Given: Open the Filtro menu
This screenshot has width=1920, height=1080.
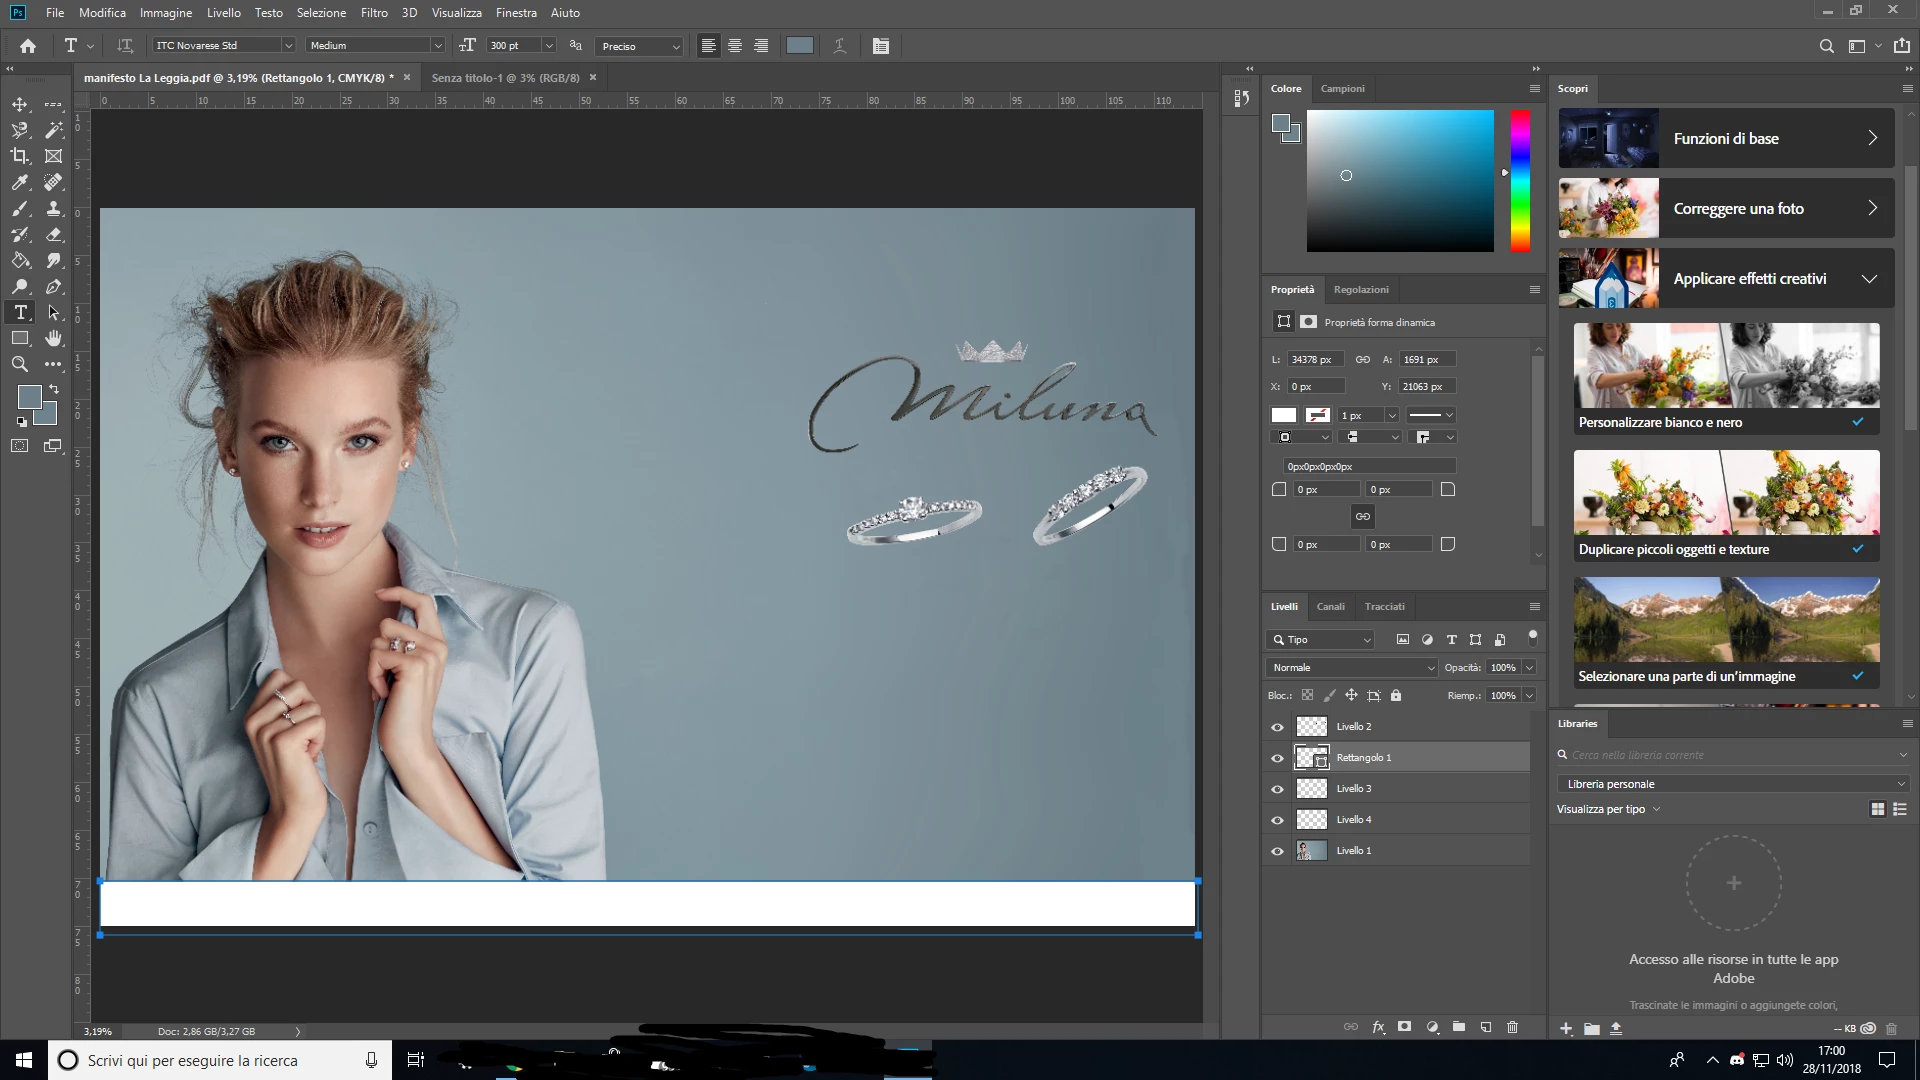Looking at the screenshot, I should [x=374, y=13].
